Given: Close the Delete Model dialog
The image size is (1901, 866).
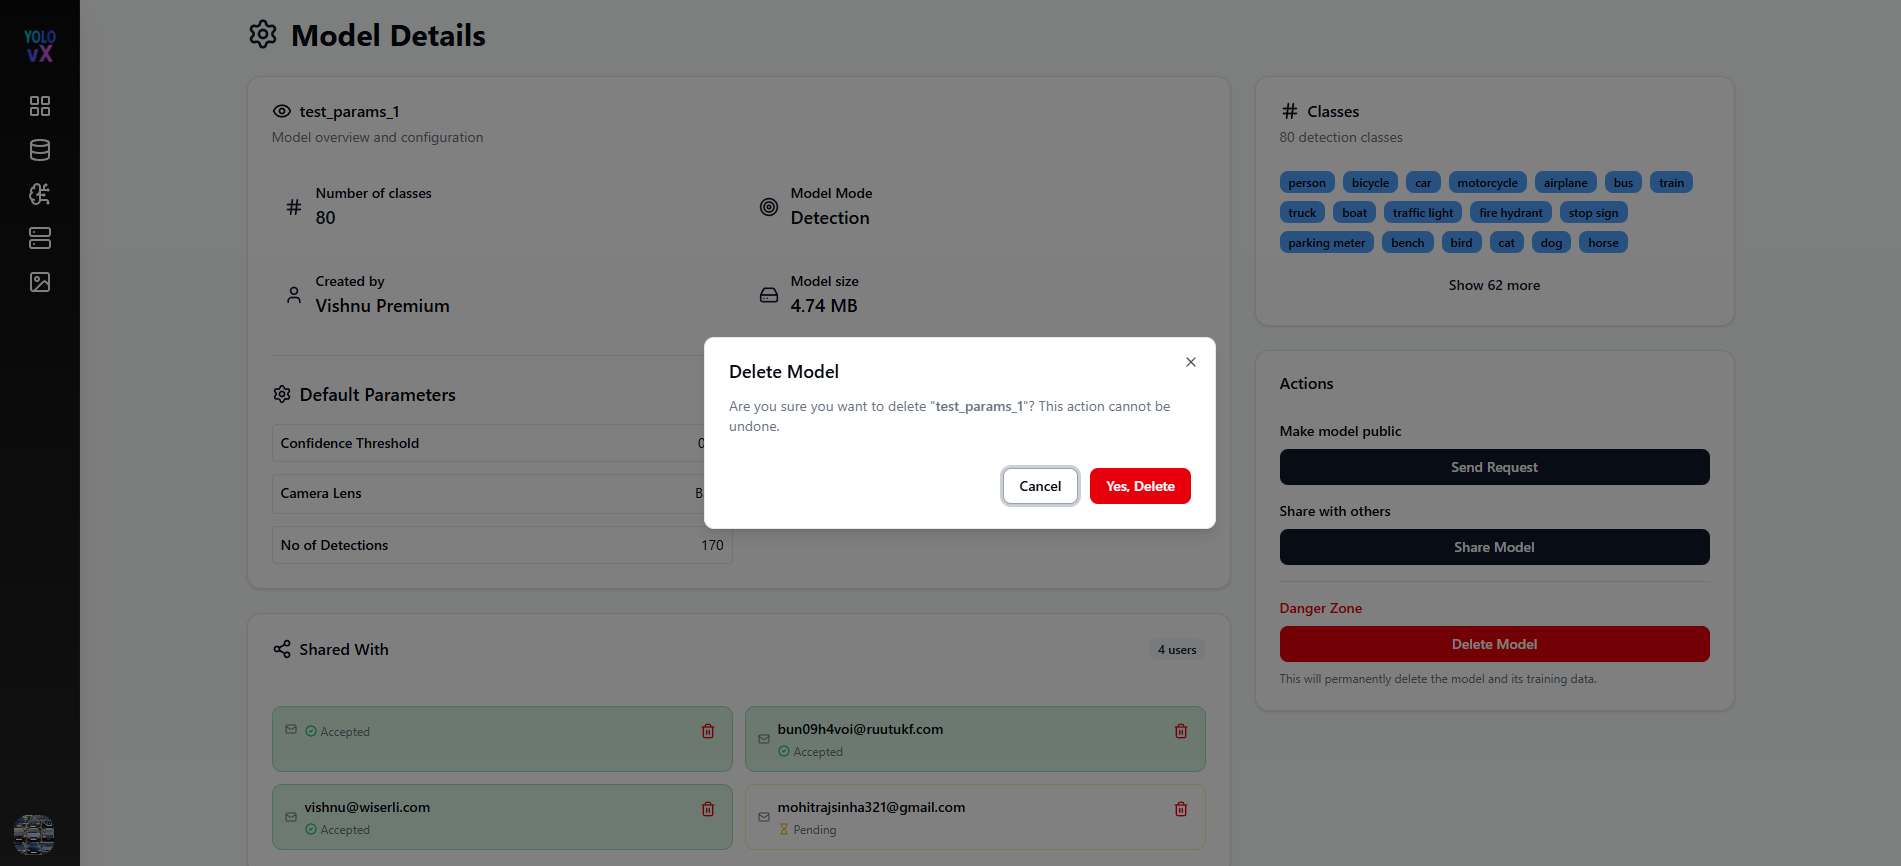Looking at the screenshot, I should coord(1191,362).
